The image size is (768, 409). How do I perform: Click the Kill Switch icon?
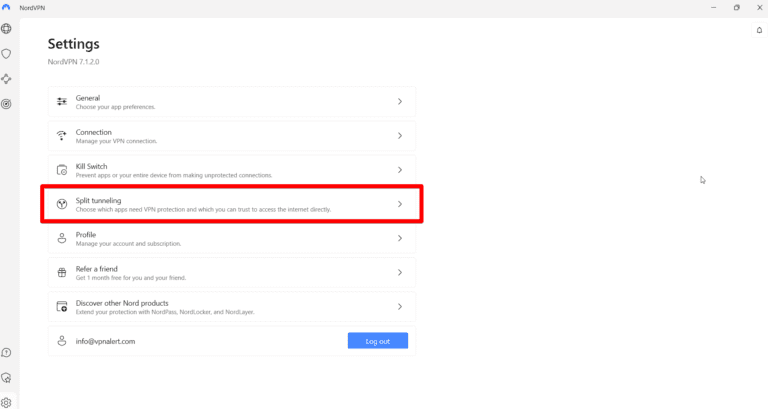coord(62,170)
